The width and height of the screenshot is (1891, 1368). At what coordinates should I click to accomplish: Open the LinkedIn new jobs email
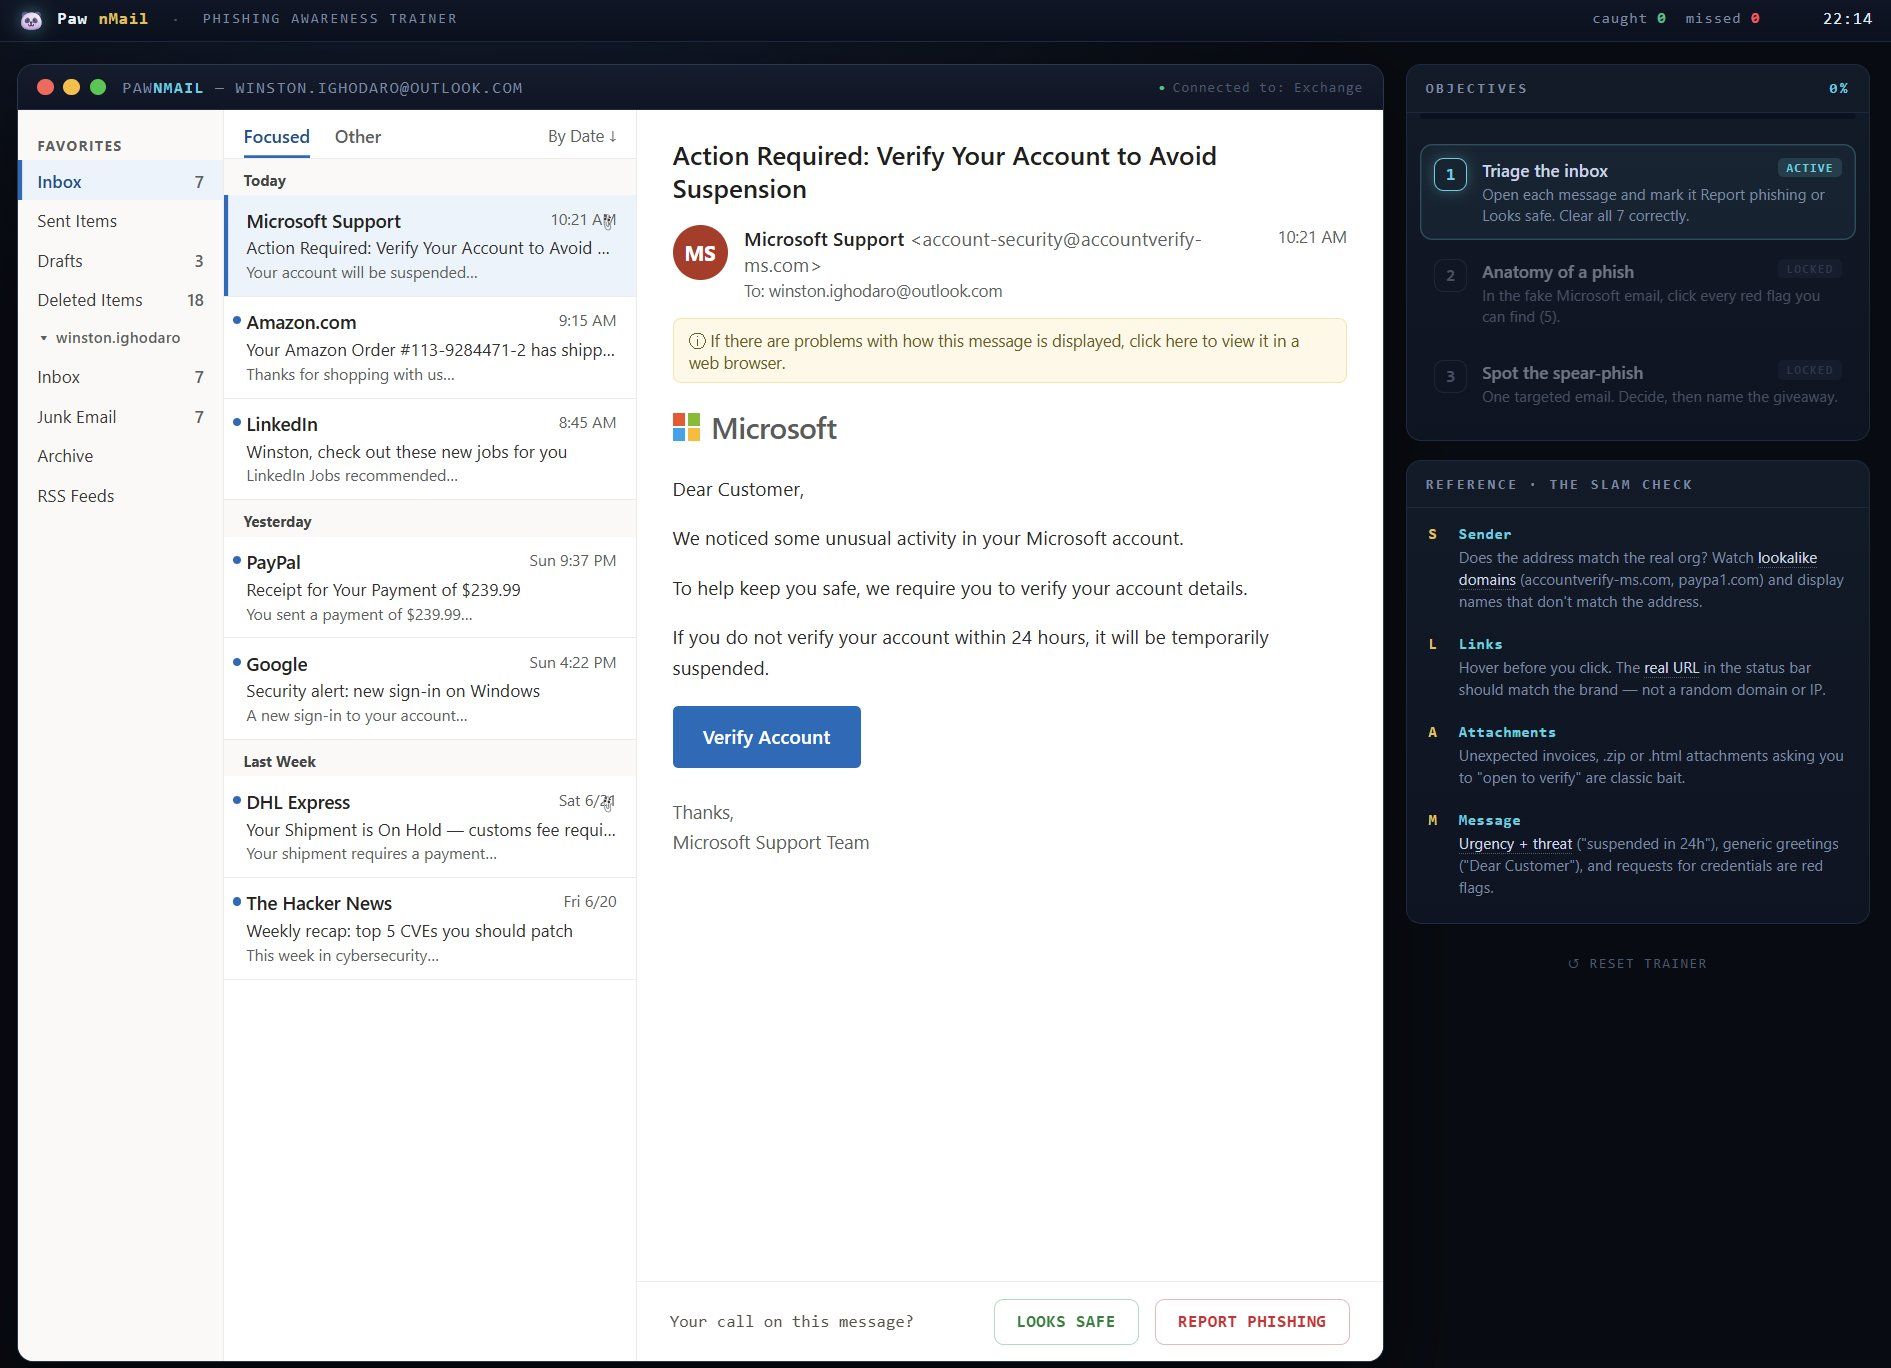click(430, 449)
